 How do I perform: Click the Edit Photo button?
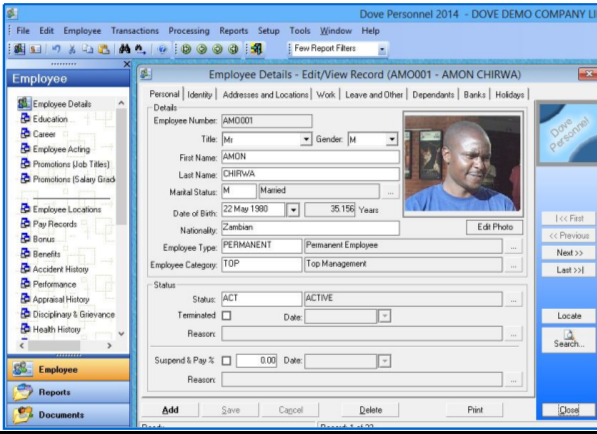pyautogui.click(x=495, y=227)
